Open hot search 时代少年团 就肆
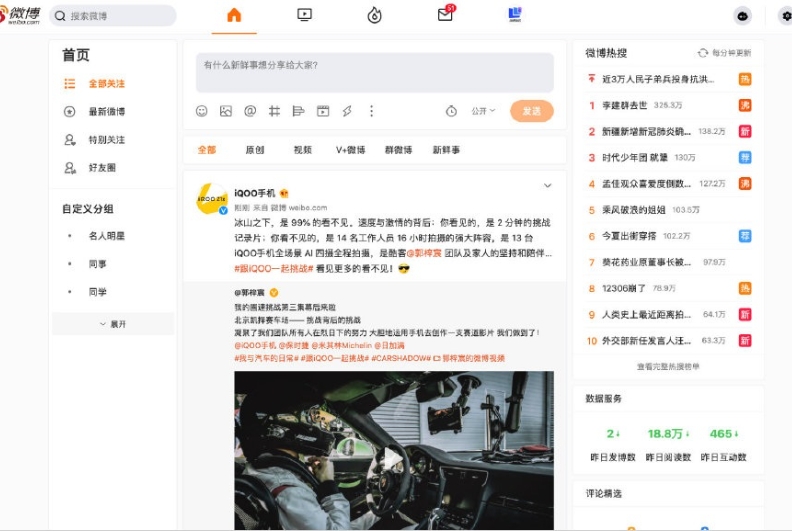This screenshot has height=531, width=792. click(x=635, y=158)
